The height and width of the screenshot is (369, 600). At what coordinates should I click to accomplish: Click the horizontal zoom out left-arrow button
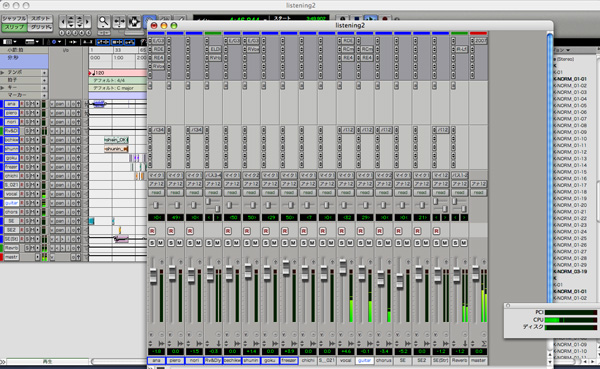[x=62, y=22]
